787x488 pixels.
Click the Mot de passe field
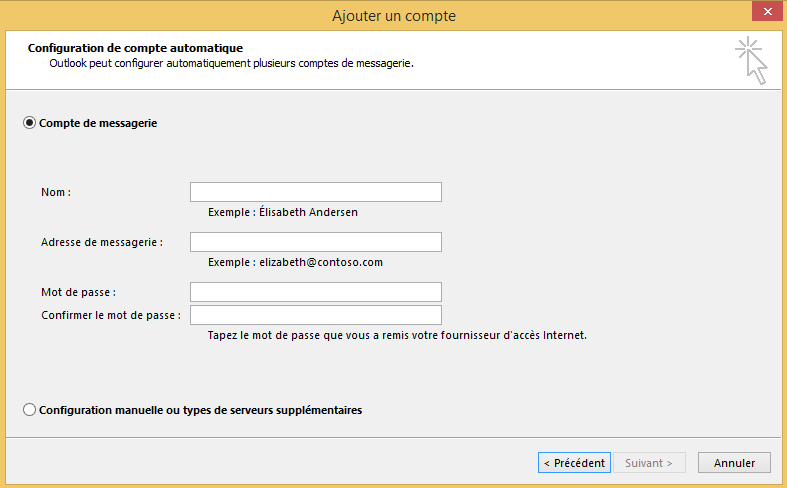[315, 292]
